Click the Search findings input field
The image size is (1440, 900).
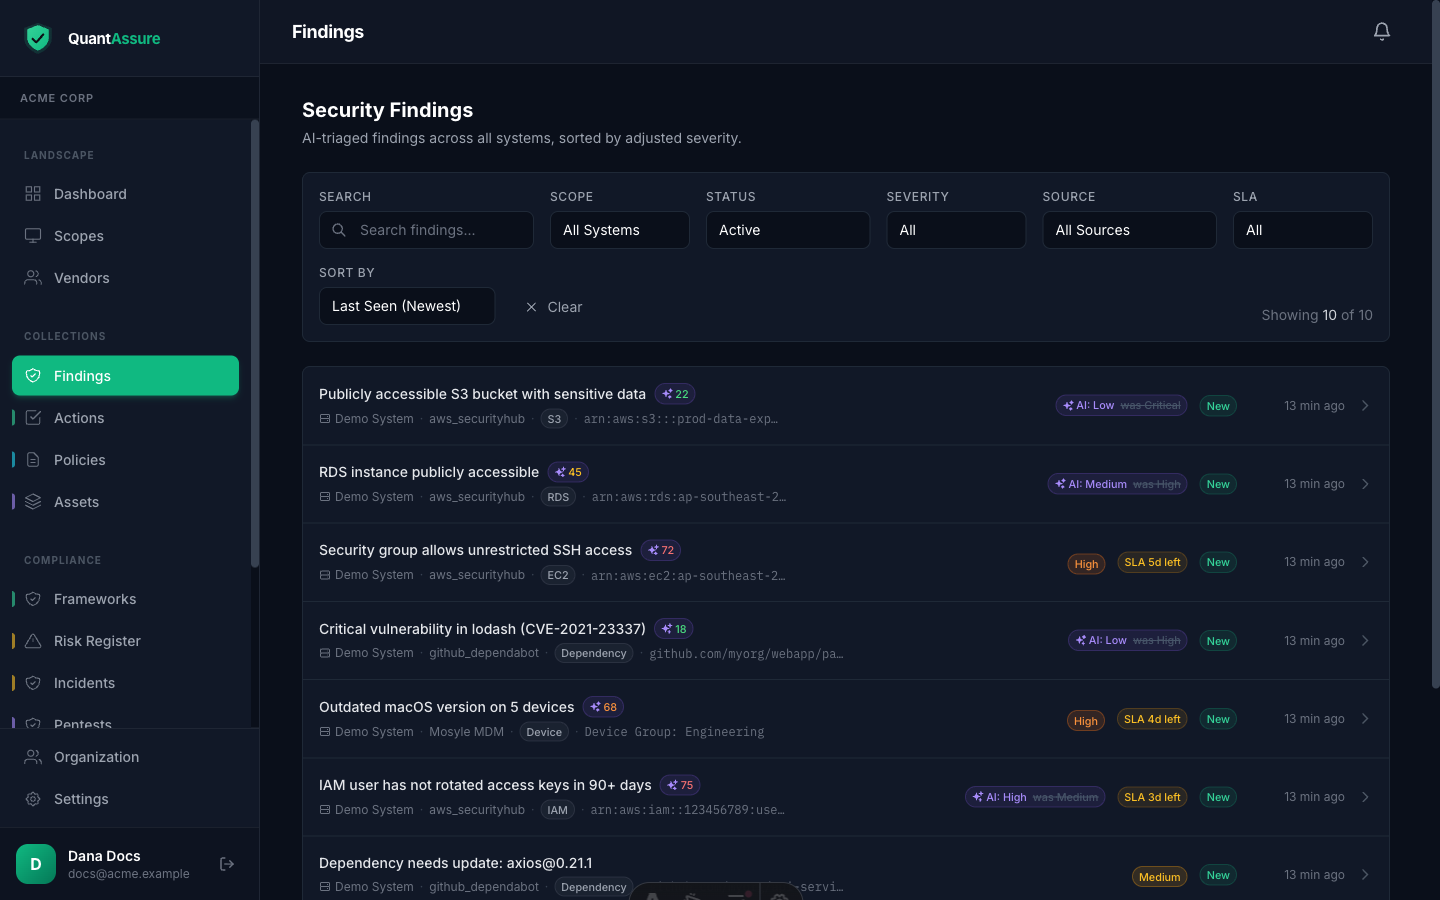coord(426,230)
